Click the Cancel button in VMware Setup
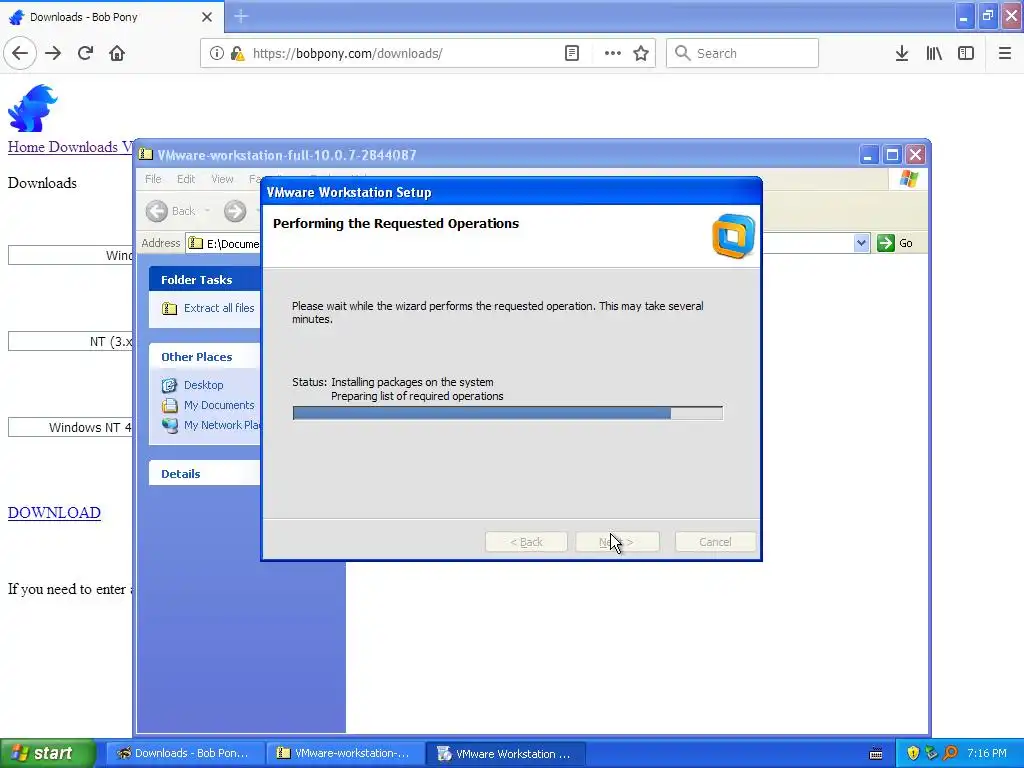1024x768 pixels. [x=715, y=542]
